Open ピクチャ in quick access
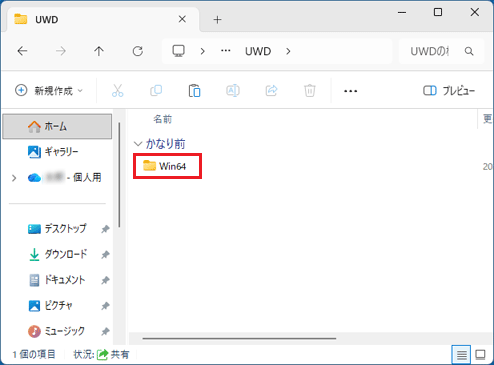The height and width of the screenshot is (365, 494). click(x=51, y=305)
